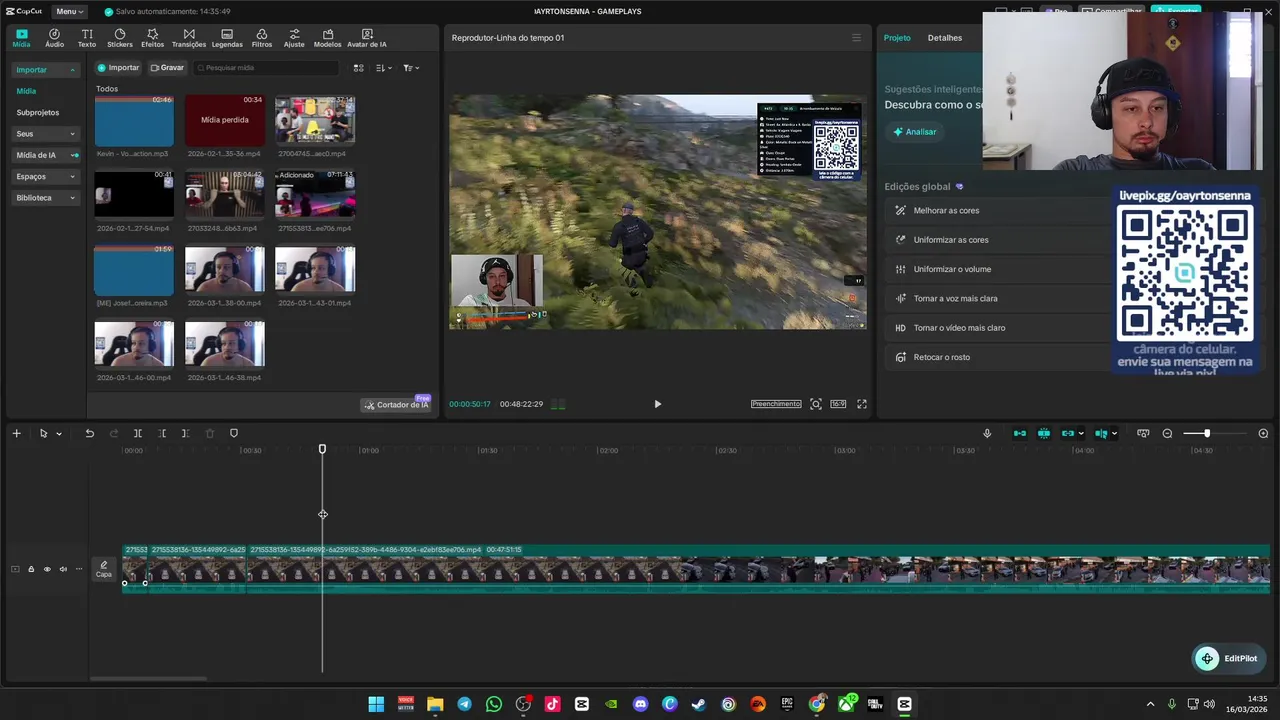
Task: Switch to the Detalhes tab
Action: coord(945,38)
